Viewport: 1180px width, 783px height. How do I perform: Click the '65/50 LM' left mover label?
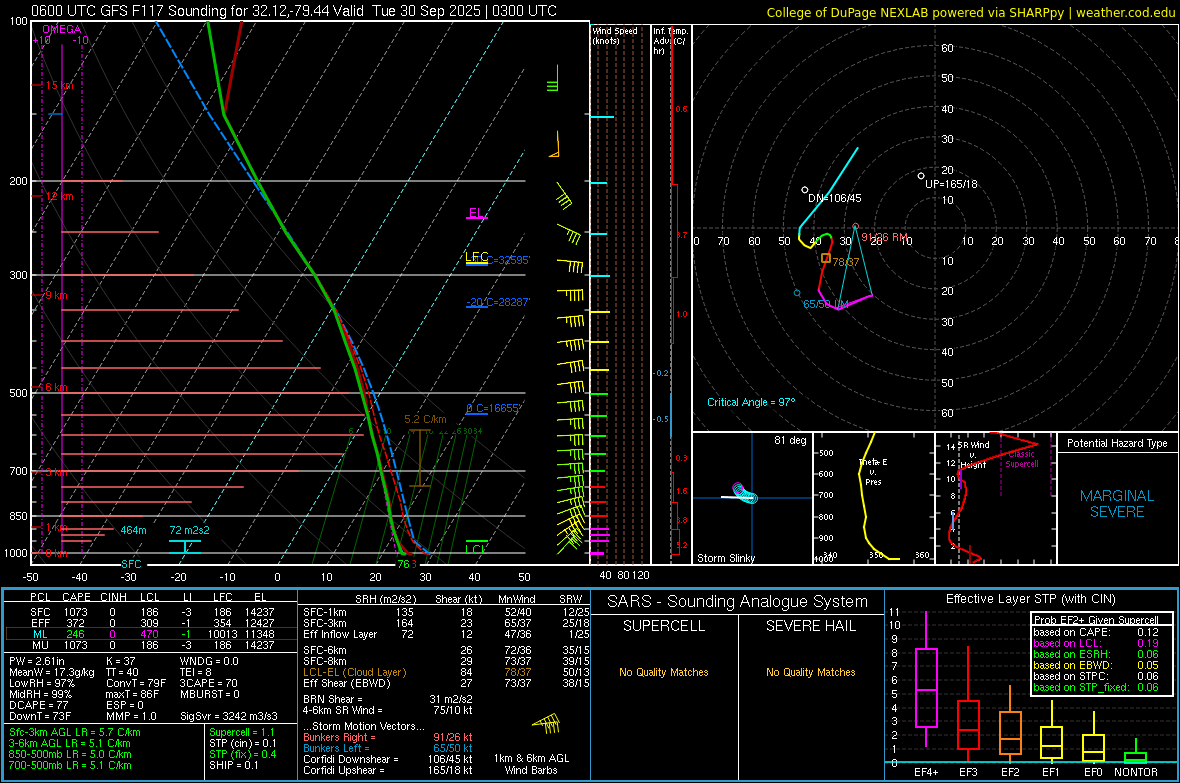[x=826, y=304]
